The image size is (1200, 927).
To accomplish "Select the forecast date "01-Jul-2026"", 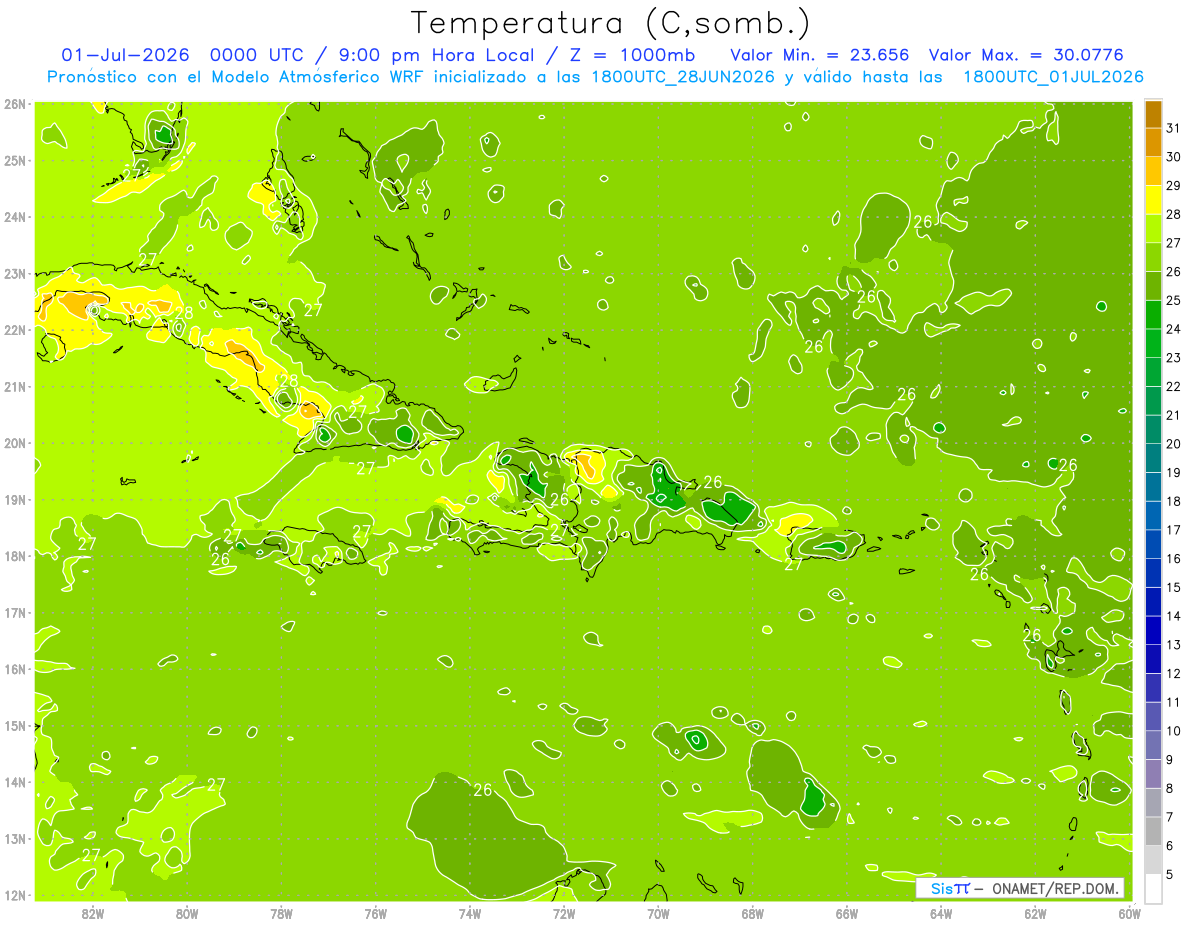I will point(125,55).
